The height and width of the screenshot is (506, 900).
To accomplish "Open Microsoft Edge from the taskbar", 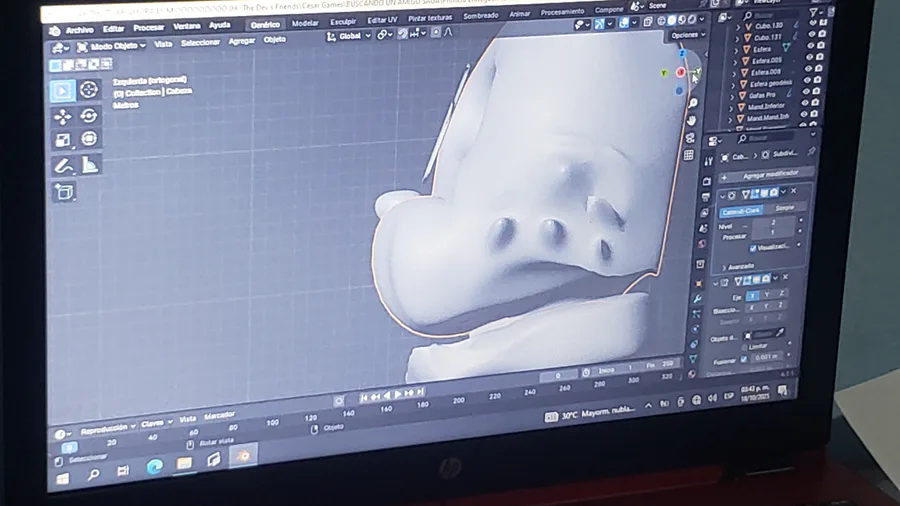I will 154,467.
